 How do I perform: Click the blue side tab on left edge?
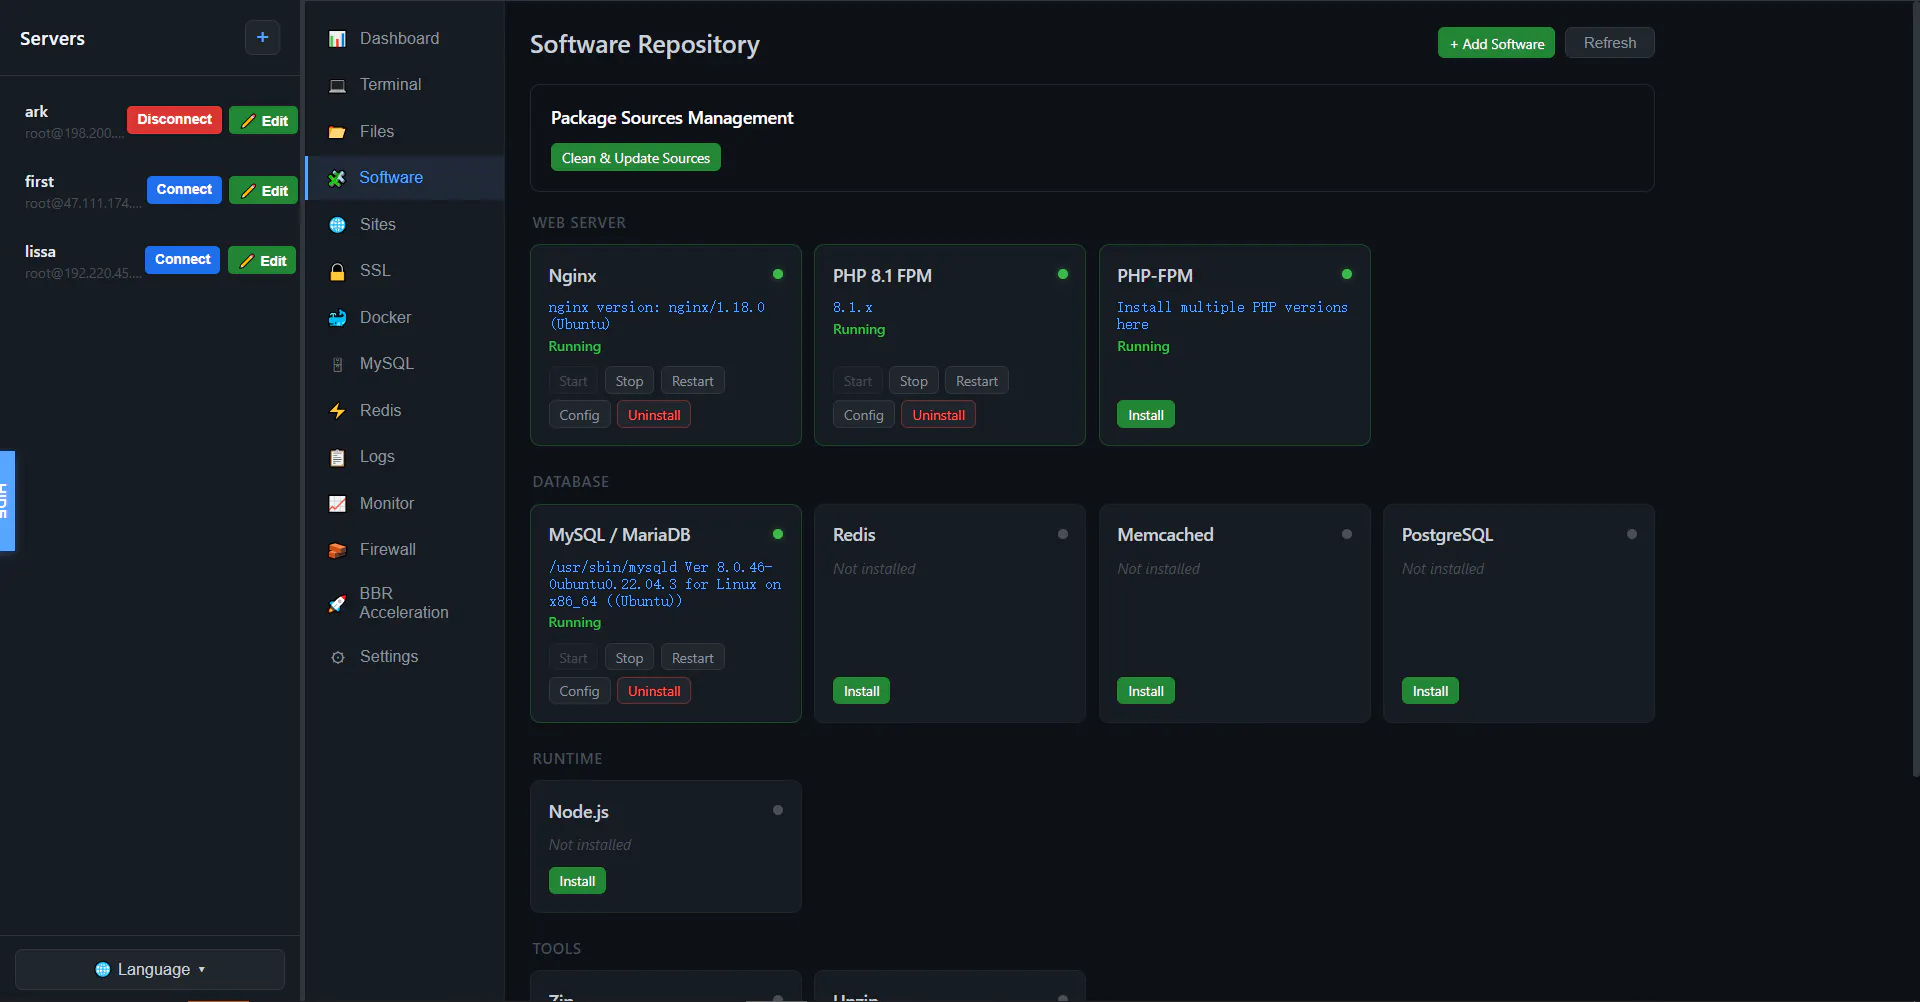coord(7,501)
